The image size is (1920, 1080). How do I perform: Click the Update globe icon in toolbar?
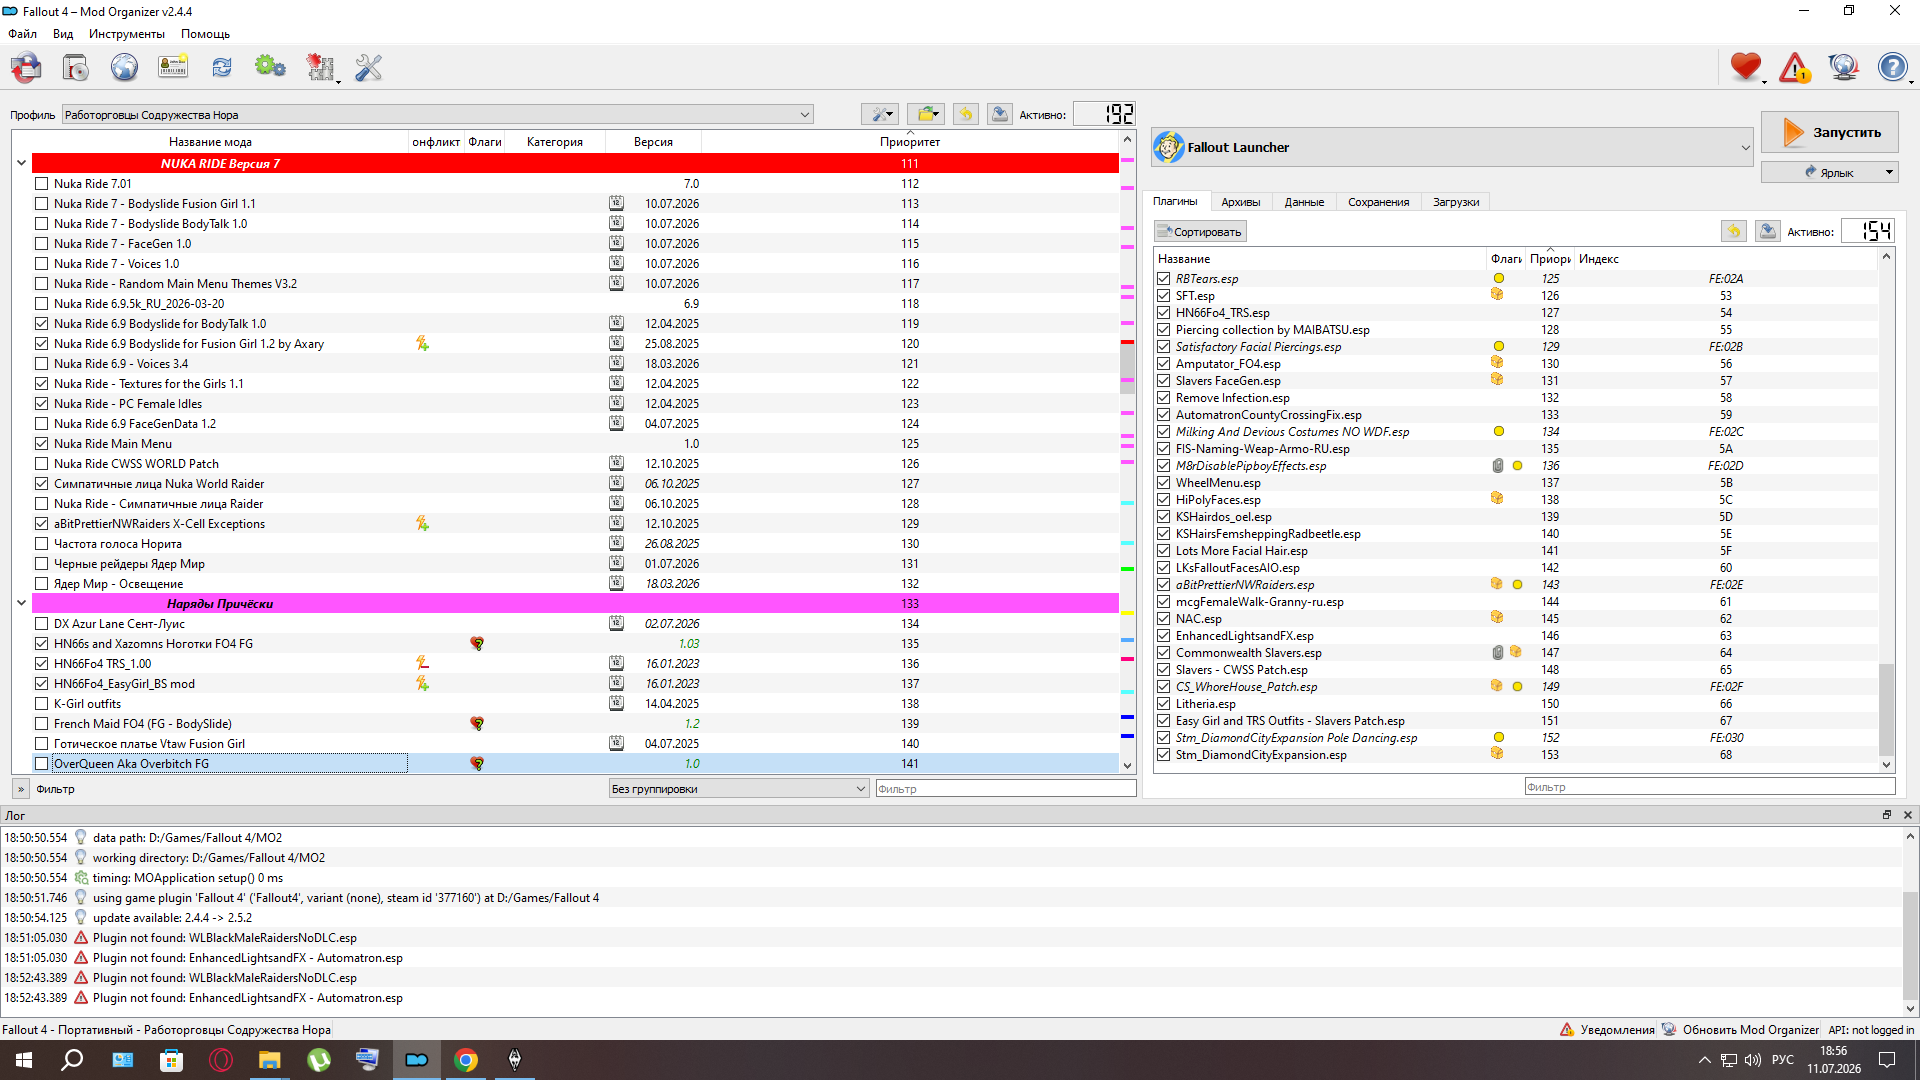click(1843, 68)
